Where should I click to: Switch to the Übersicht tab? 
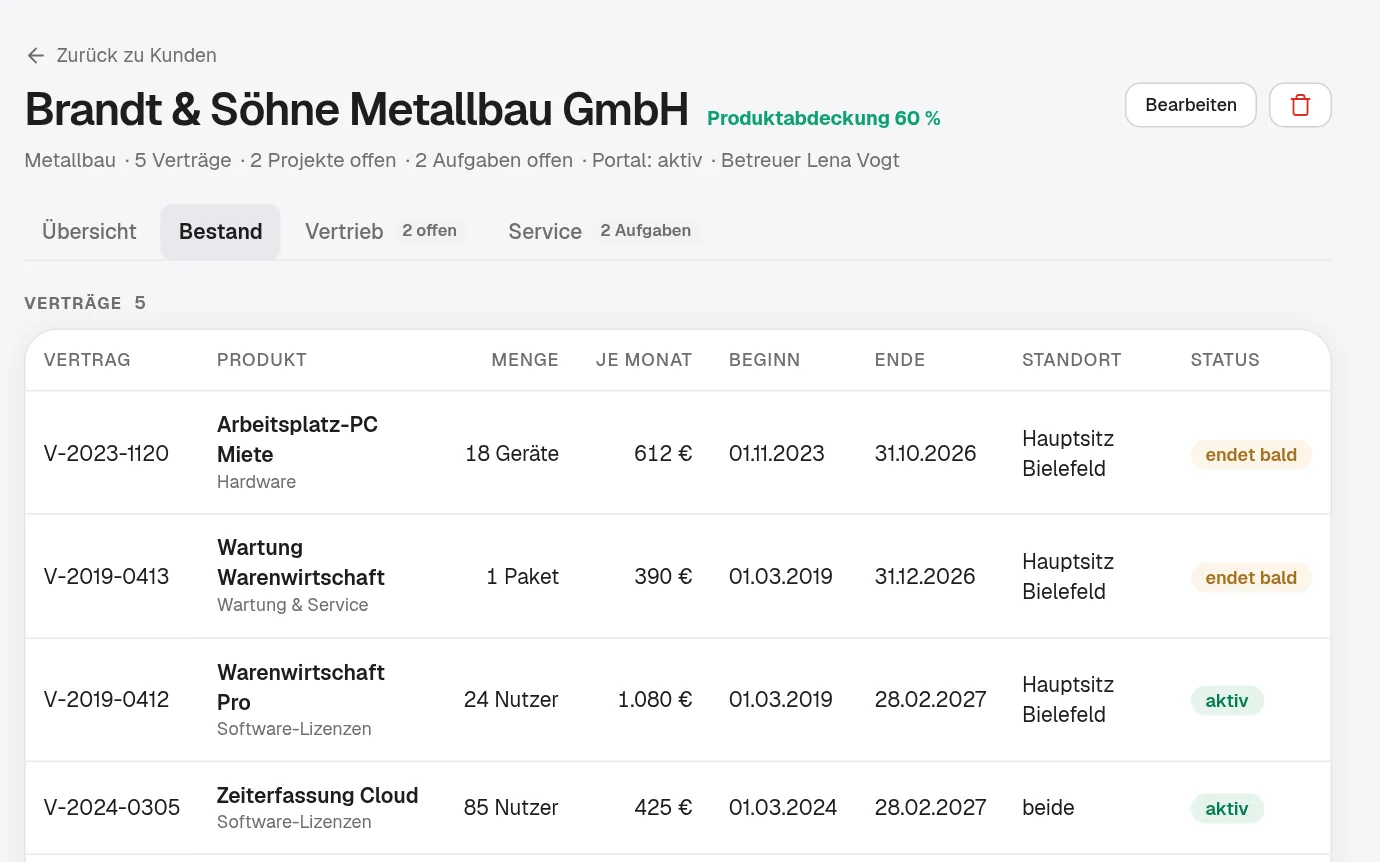click(89, 232)
